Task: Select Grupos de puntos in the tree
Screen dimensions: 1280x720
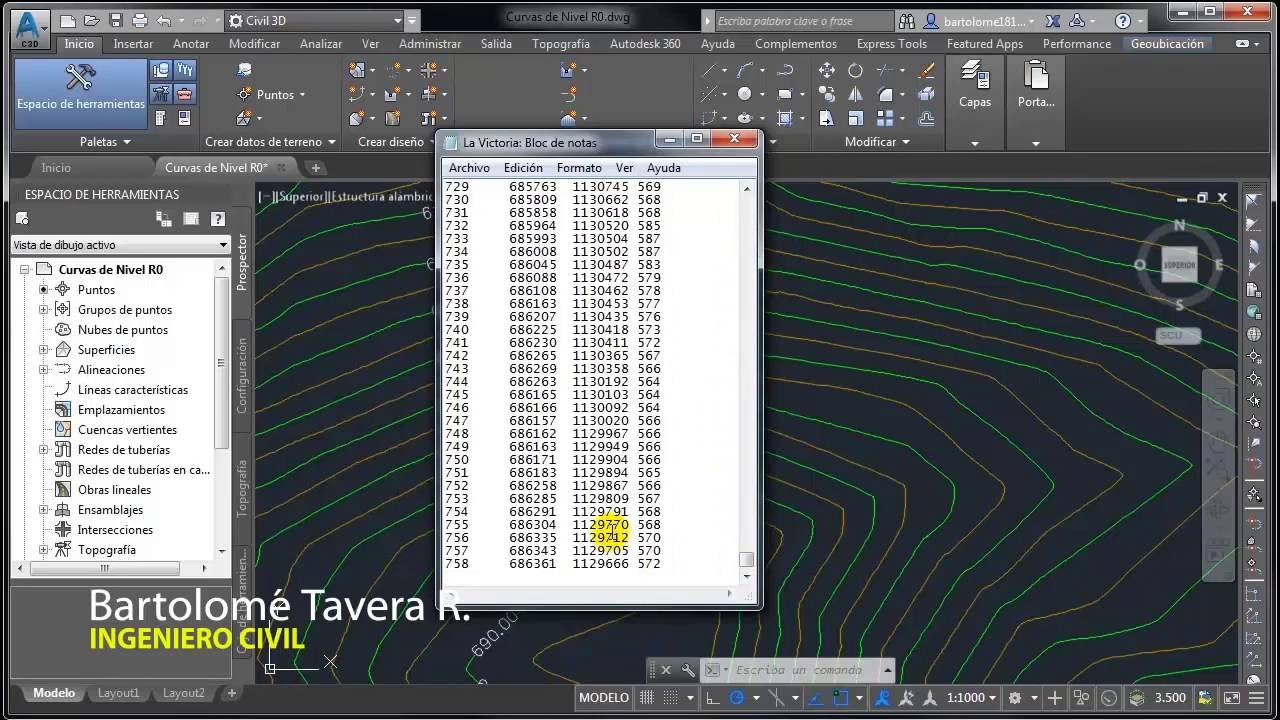Action: pos(125,310)
